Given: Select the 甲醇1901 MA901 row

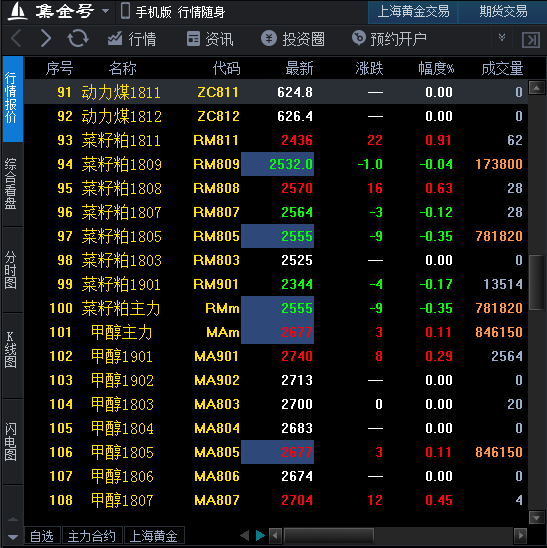Looking at the screenshot, I should (x=276, y=356).
